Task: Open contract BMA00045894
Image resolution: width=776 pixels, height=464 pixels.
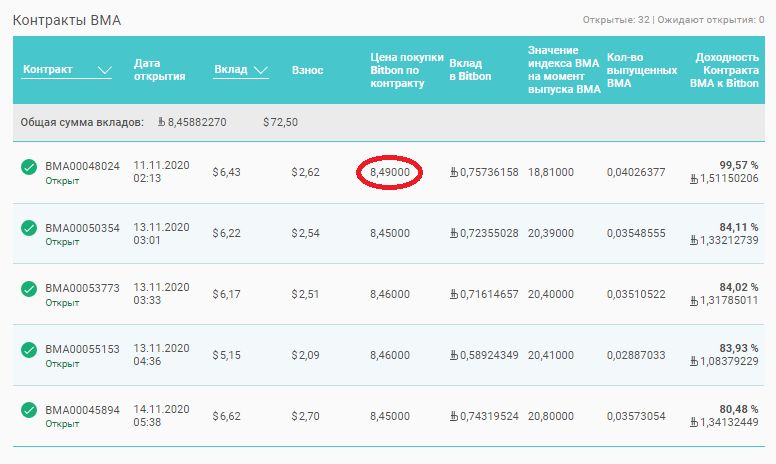Action: [x=82, y=410]
